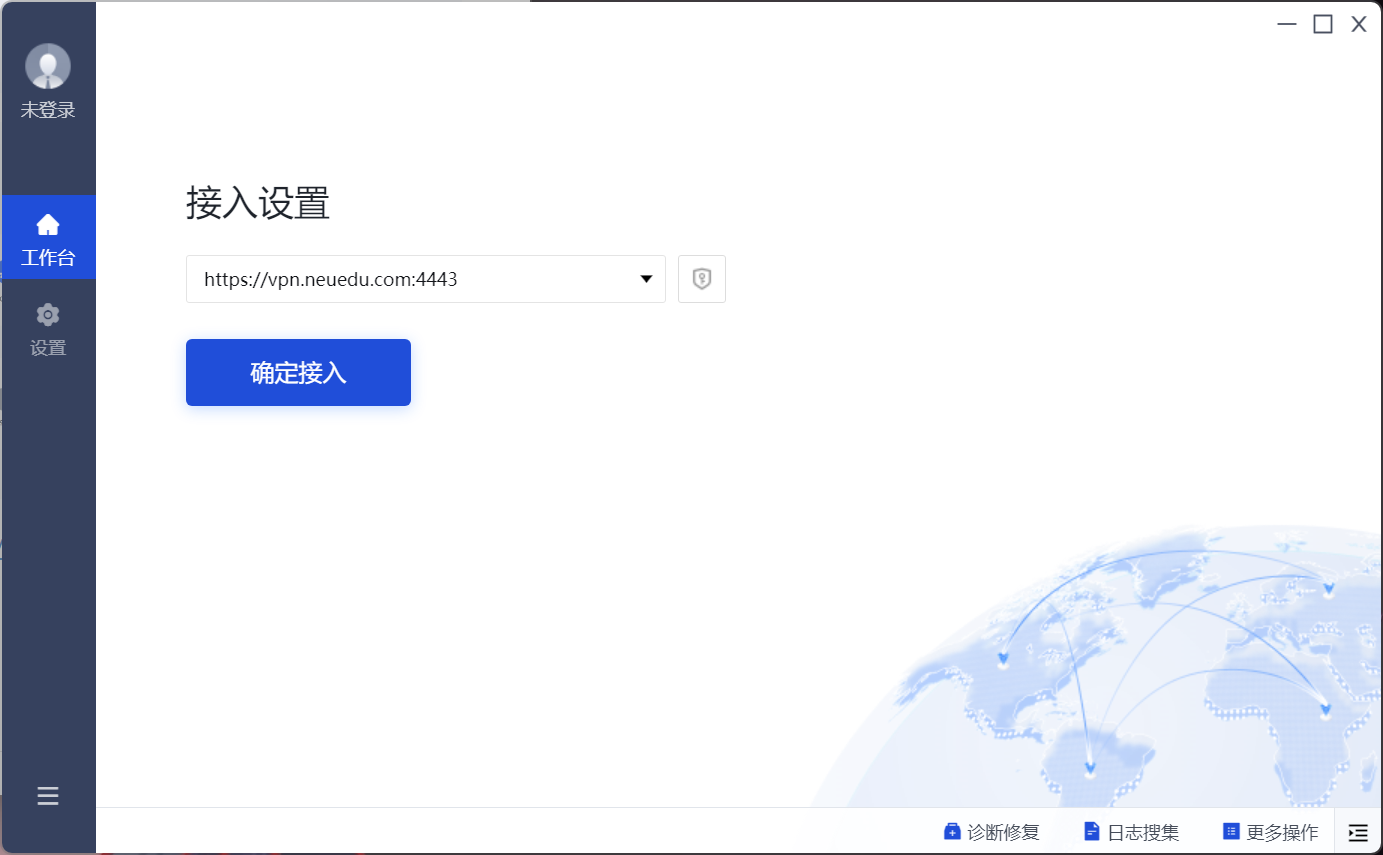Open the 设置 tab label

(x=48, y=348)
